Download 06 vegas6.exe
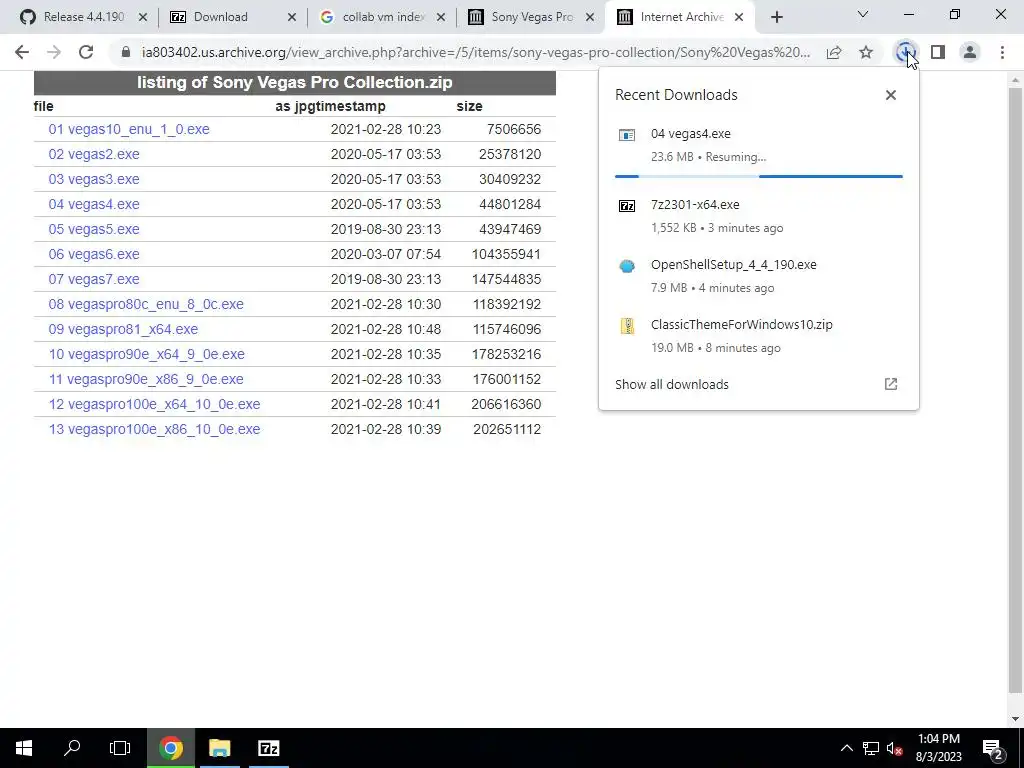 [x=94, y=254]
